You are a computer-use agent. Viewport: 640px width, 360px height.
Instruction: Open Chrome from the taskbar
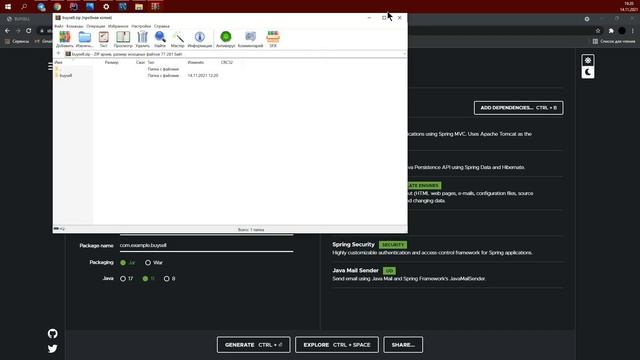point(57,7)
